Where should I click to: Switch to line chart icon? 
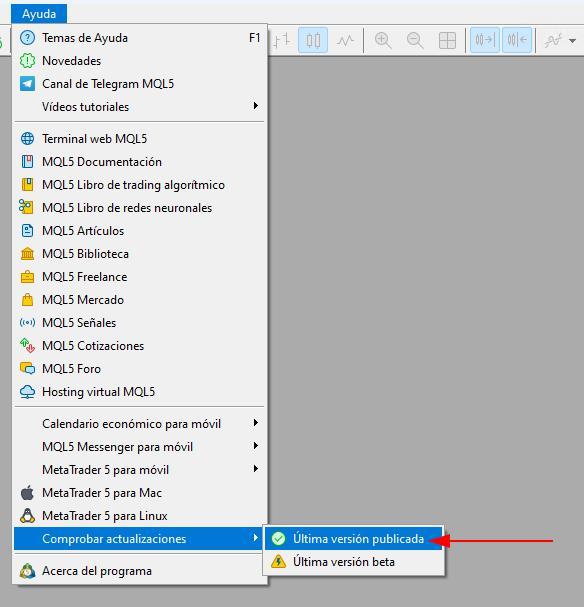[345, 40]
